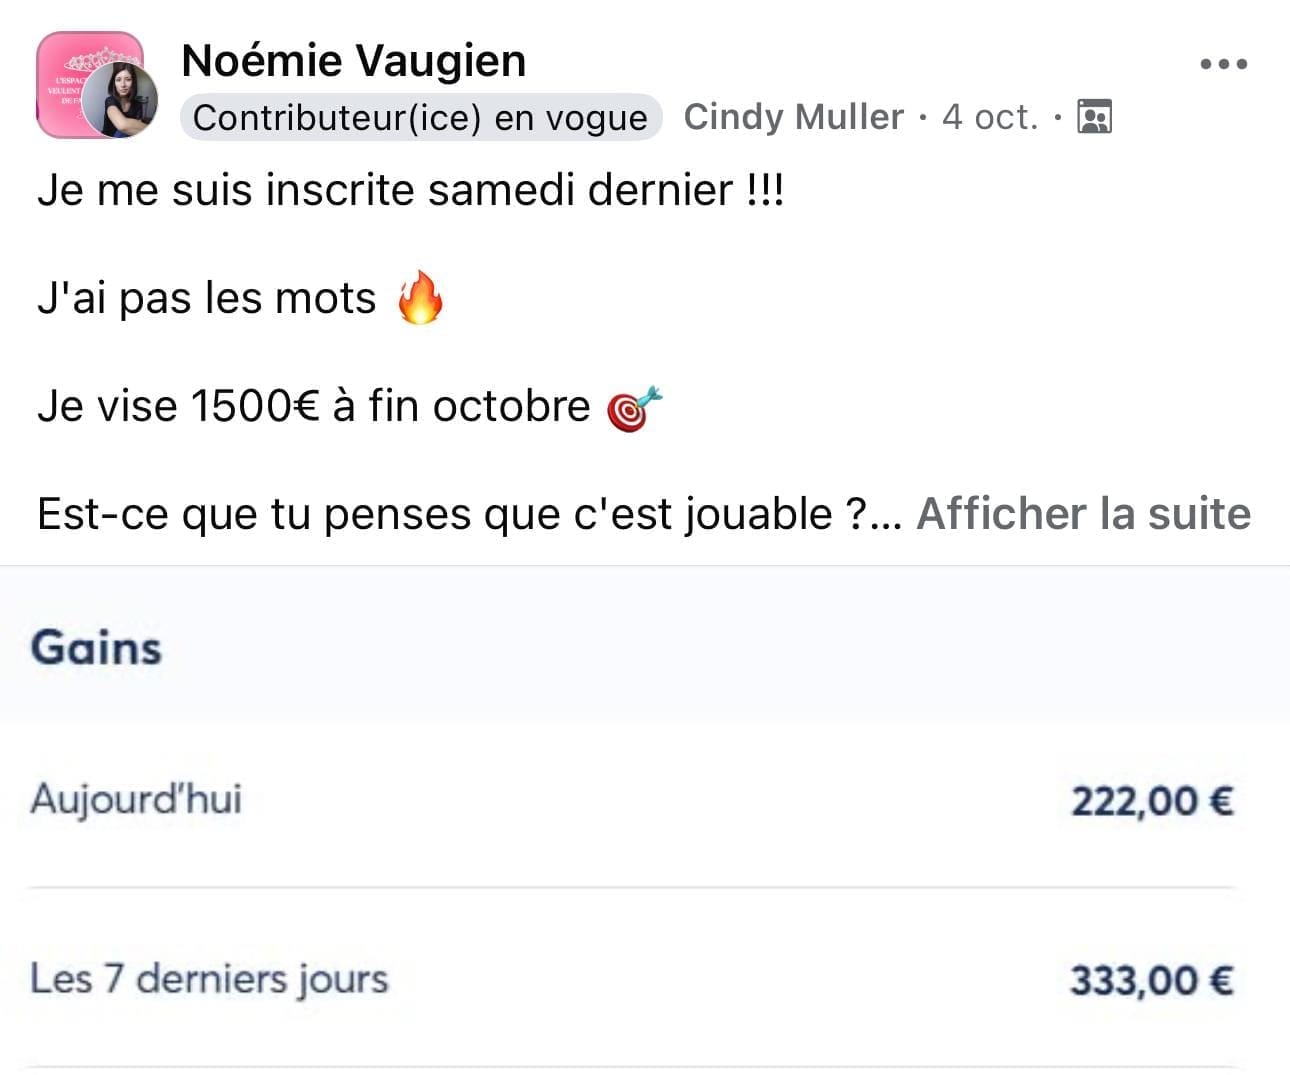1290x1075 pixels.
Task: Click the line "J'ai pas les mots"
Action: [x=207, y=298]
